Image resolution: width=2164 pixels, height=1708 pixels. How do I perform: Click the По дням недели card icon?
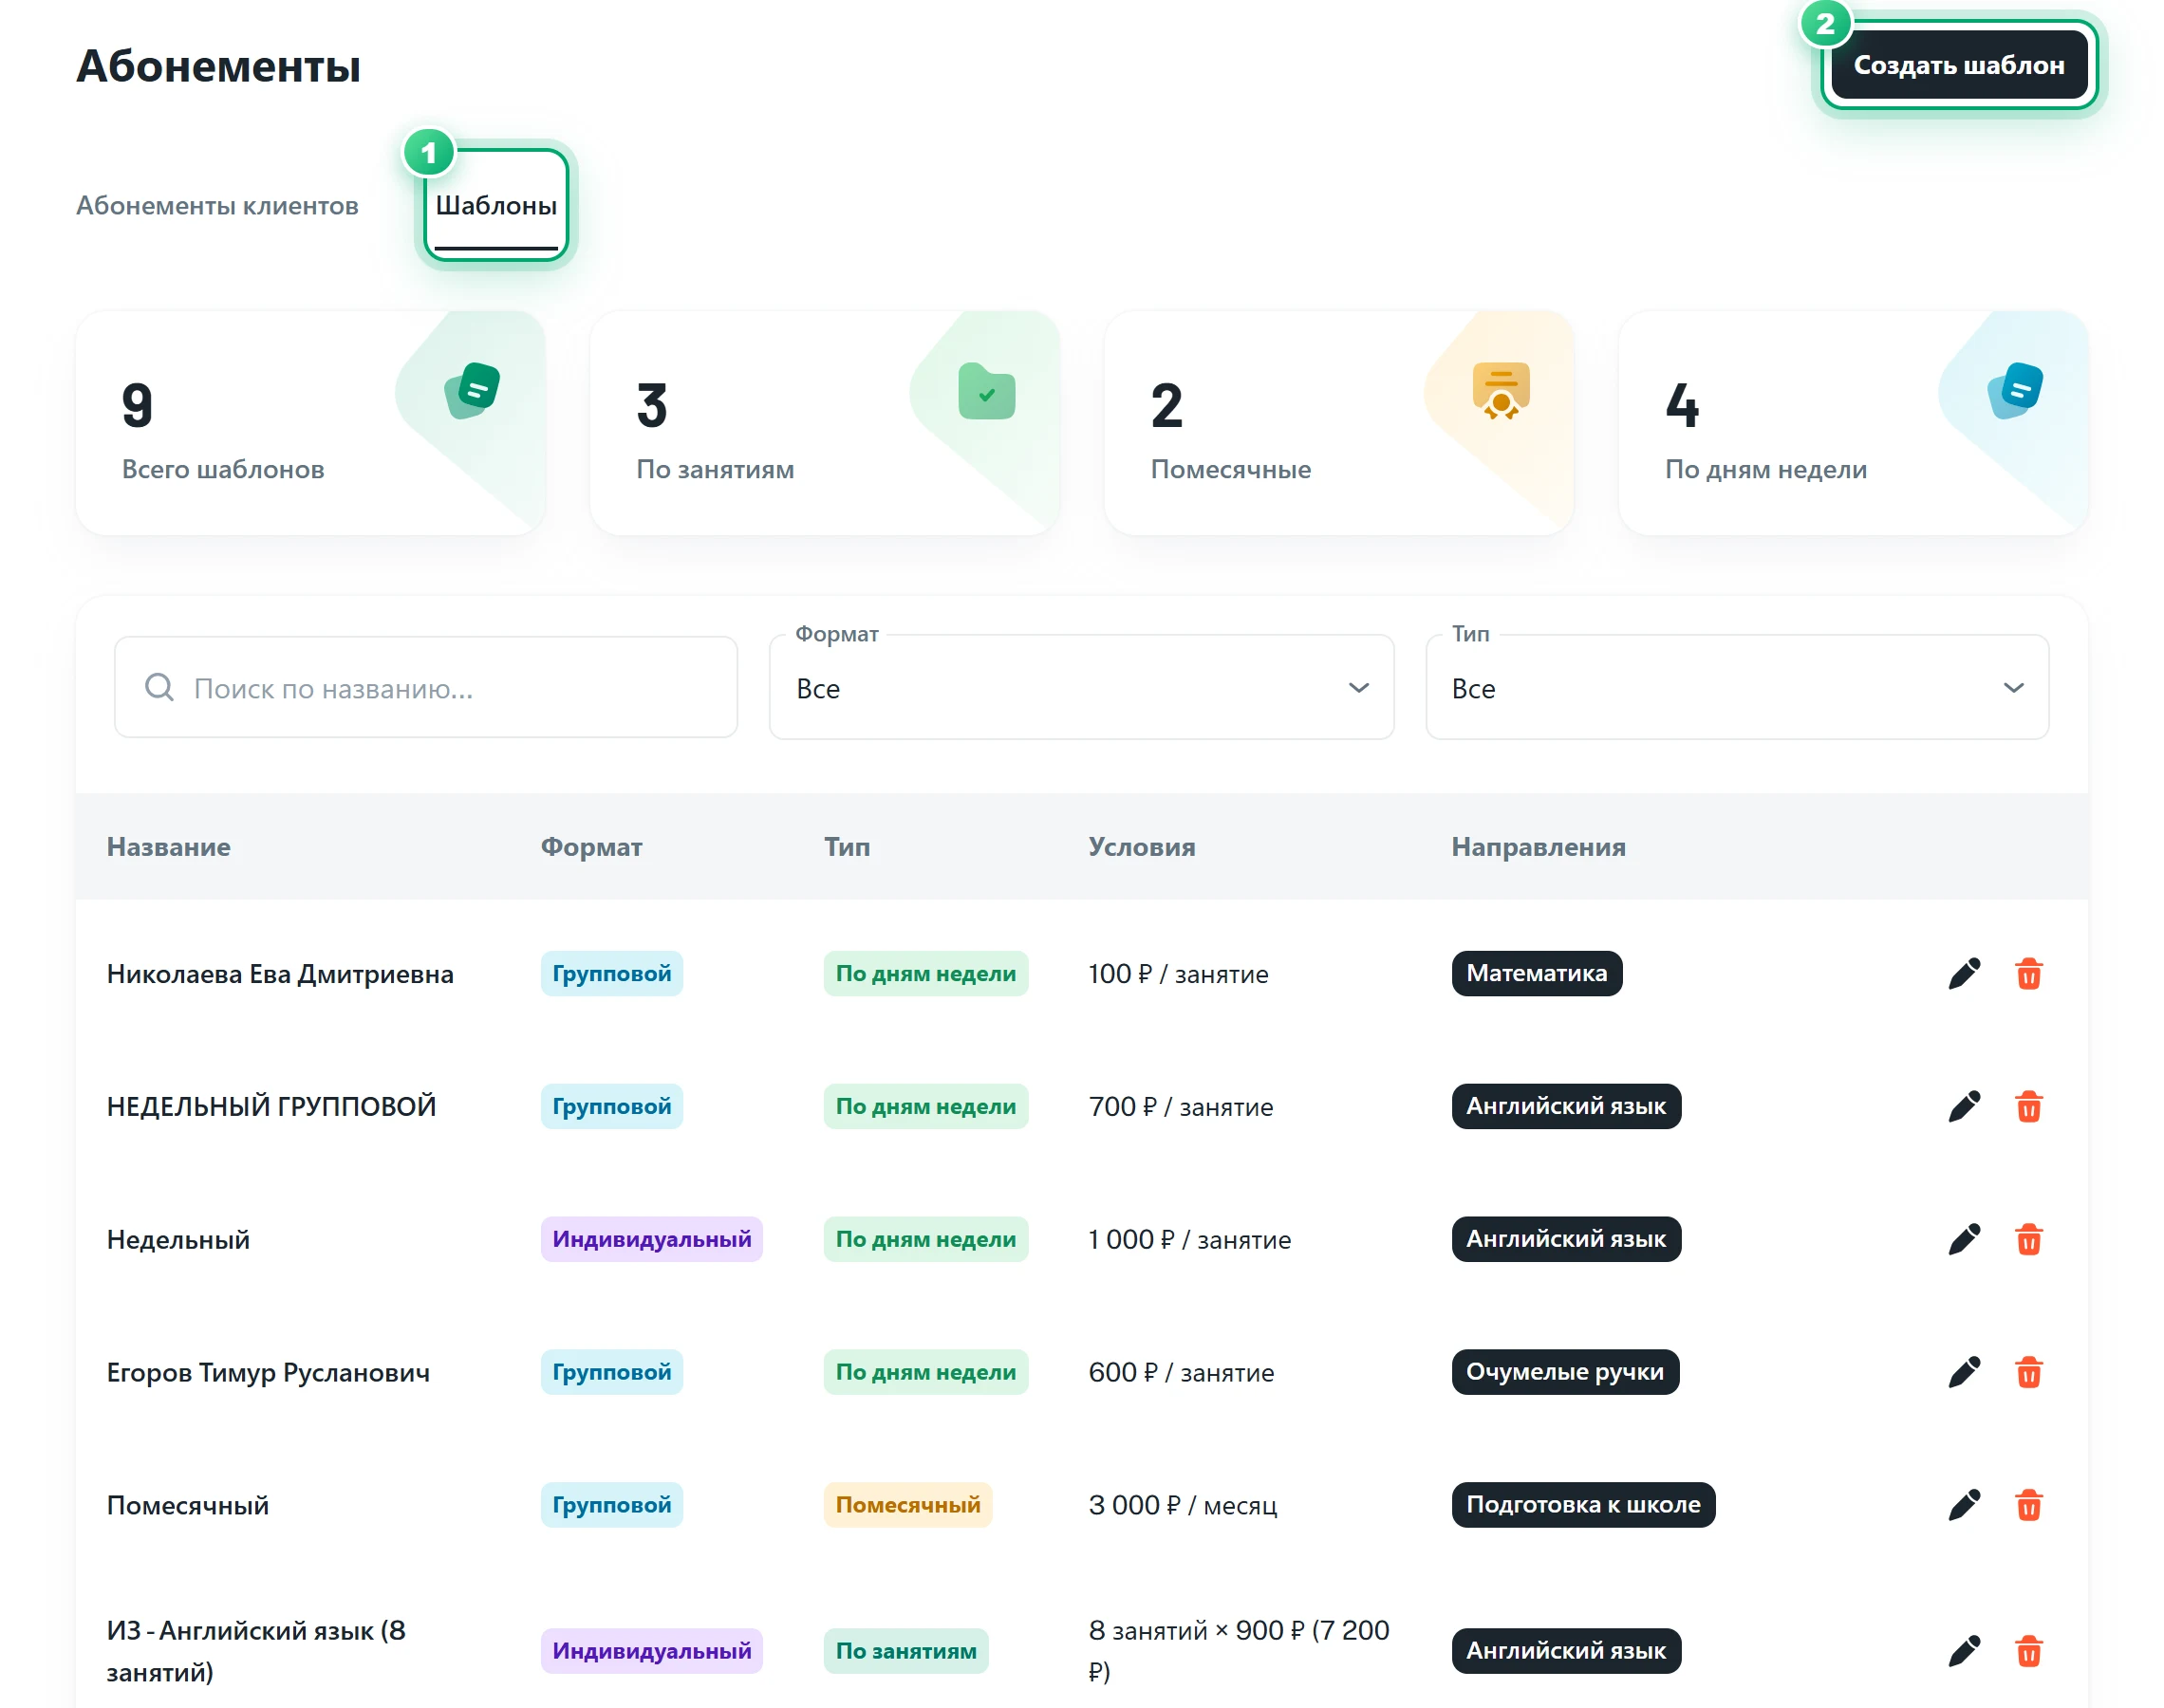pos(2014,391)
